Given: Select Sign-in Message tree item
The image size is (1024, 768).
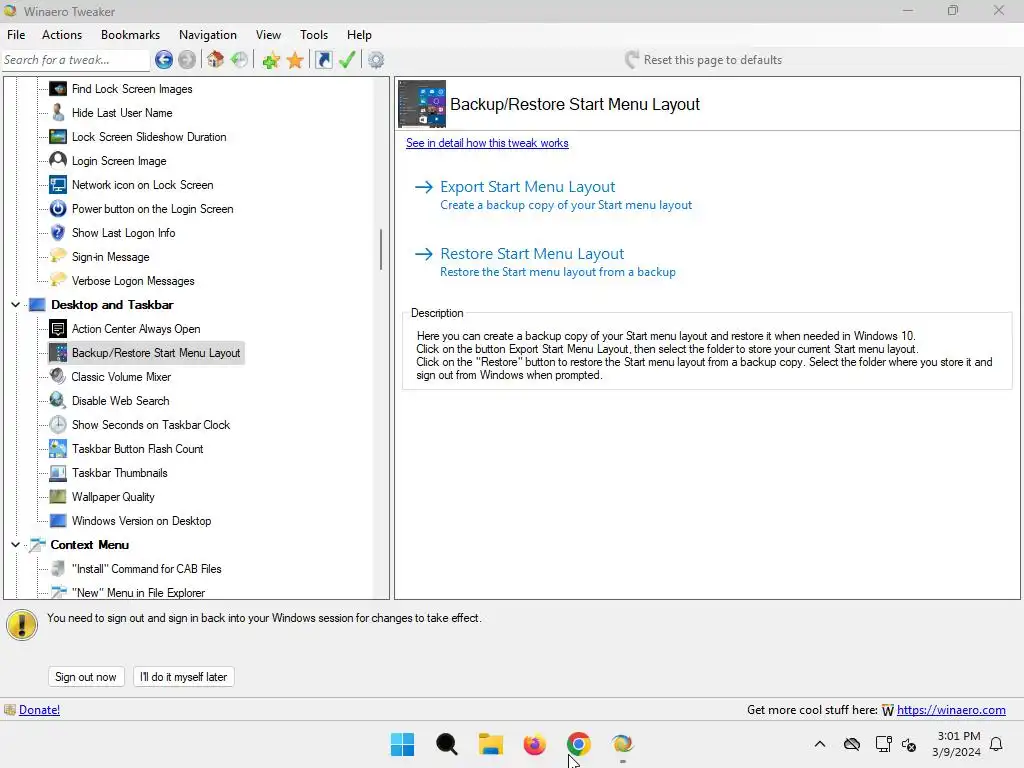Looking at the screenshot, I should [x=110, y=257].
